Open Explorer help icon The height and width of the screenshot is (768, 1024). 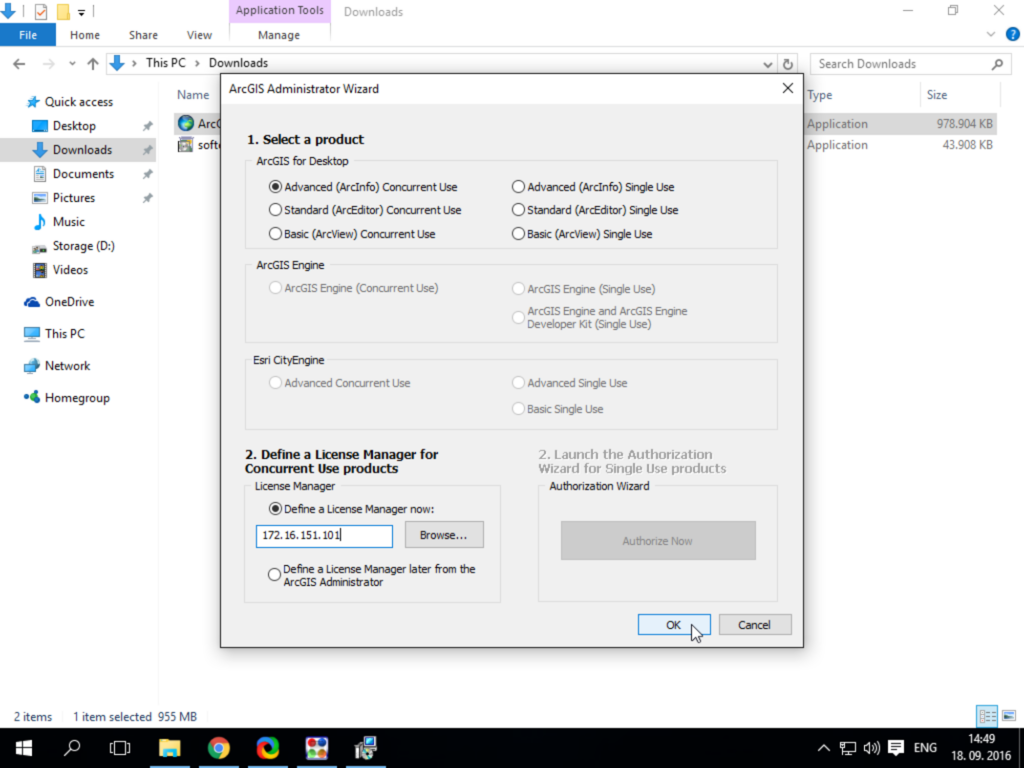click(x=1013, y=35)
